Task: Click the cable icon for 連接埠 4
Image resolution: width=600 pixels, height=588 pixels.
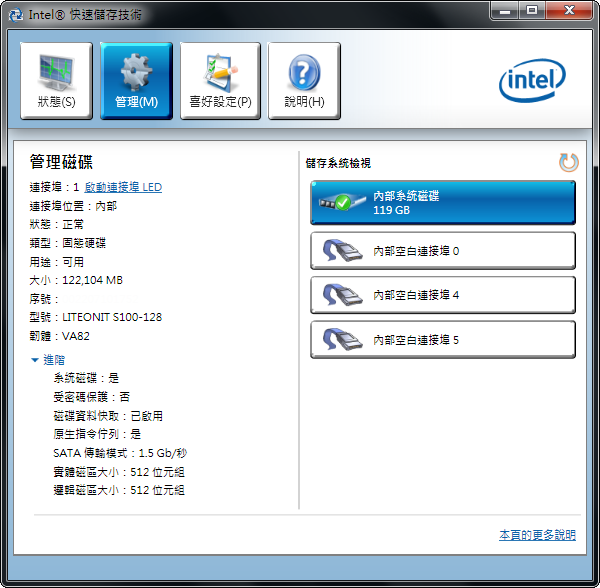Action: tap(342, 295)
